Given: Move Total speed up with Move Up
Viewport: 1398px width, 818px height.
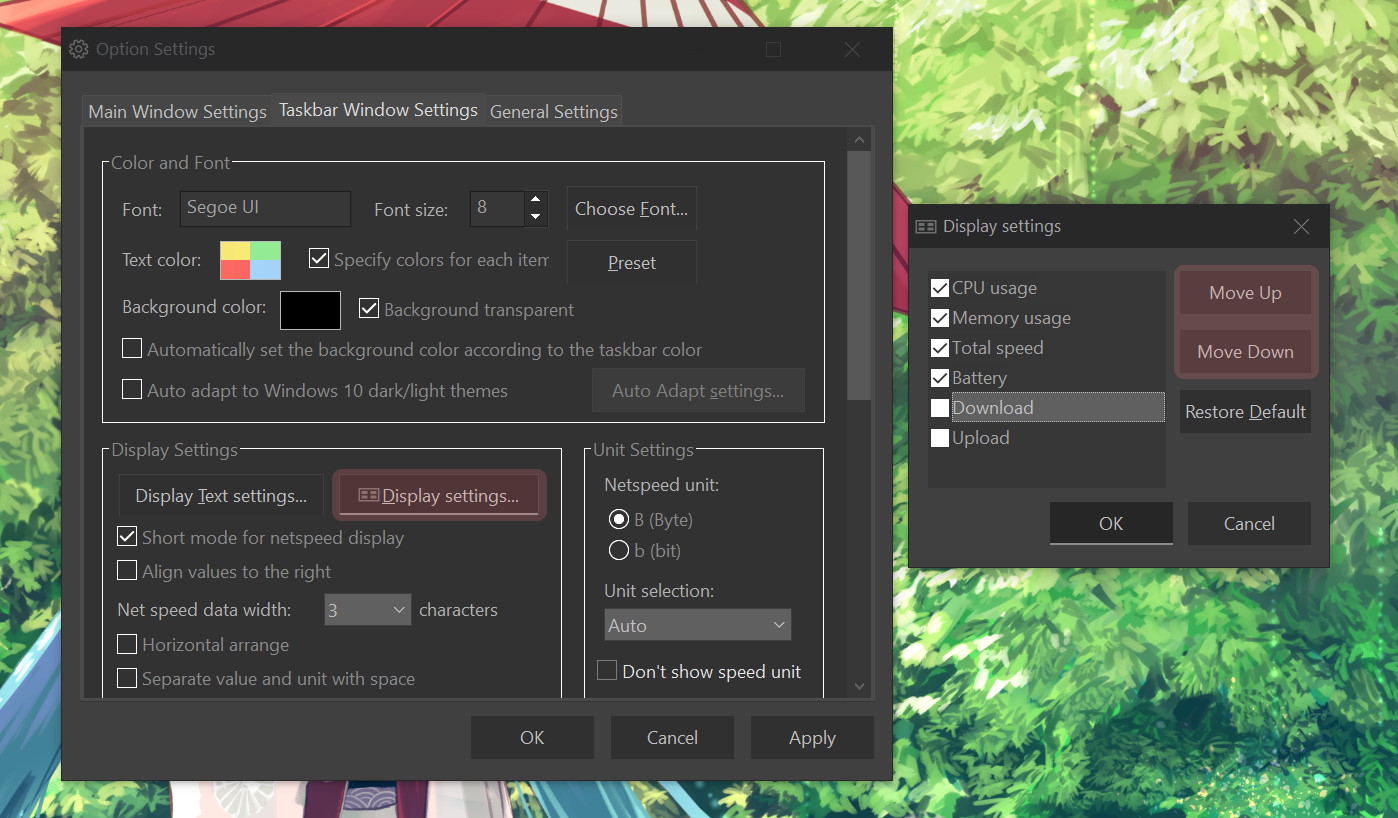Looking at the screenshot, I should (x=1244, y=292).
